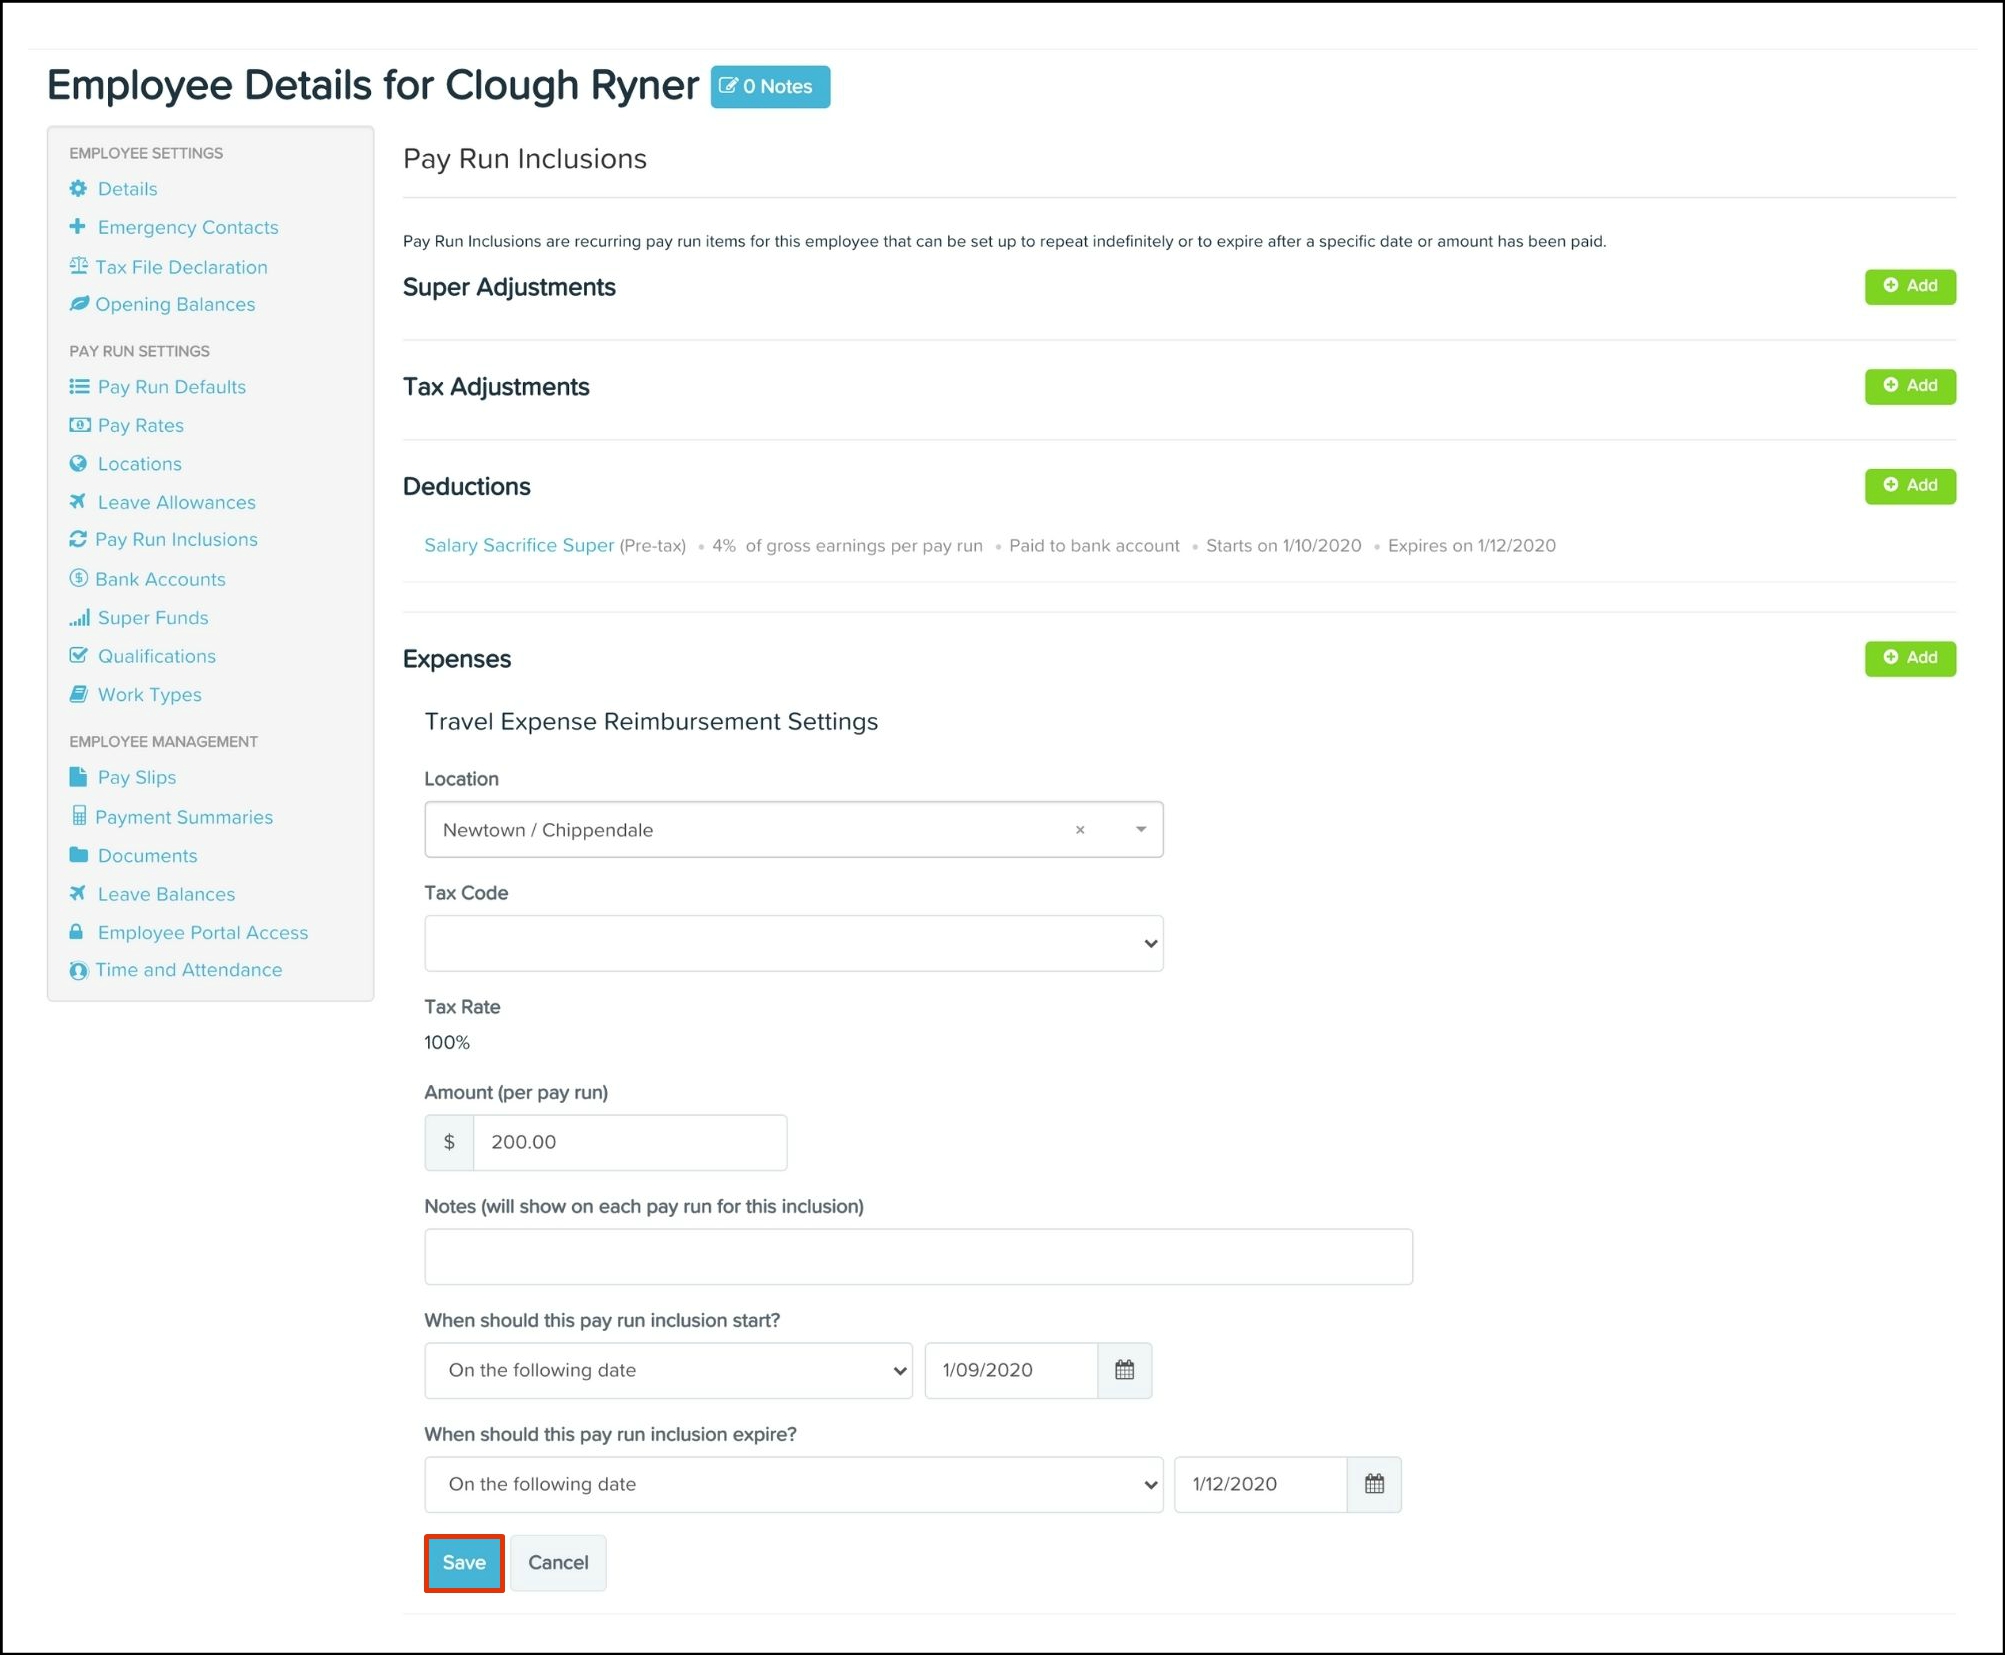Image resolution: width=2005 pixels, height=1655 pixels.
Task: Open the inclusion start timing dropdown
Action: coord(668,1370)
